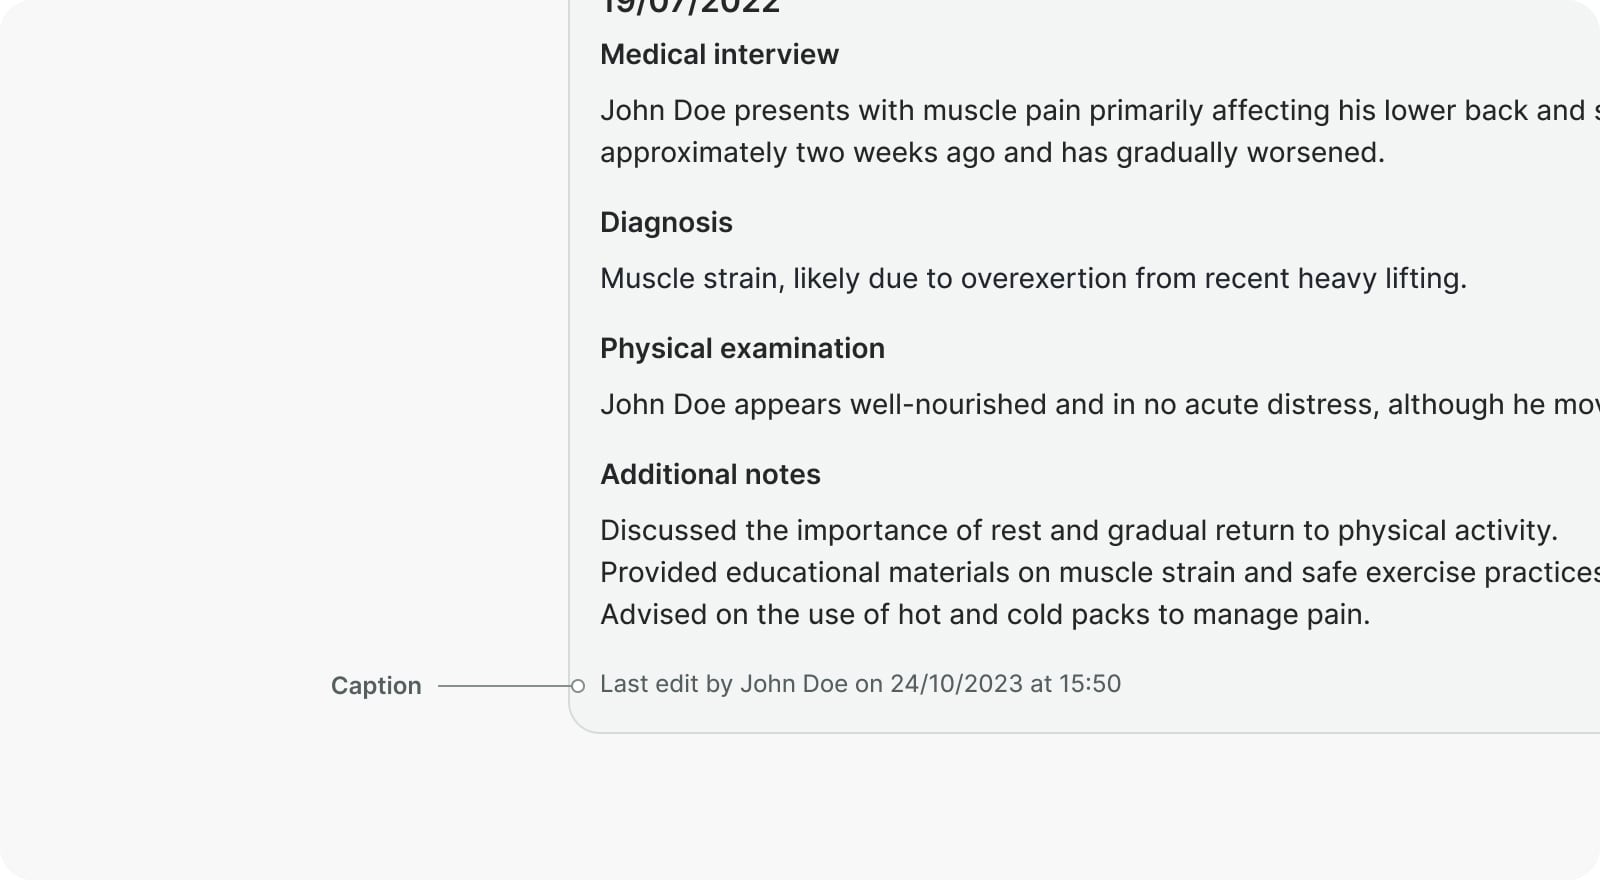
Task: Click the 15:50 time in caption
Action: [1090, 685]
